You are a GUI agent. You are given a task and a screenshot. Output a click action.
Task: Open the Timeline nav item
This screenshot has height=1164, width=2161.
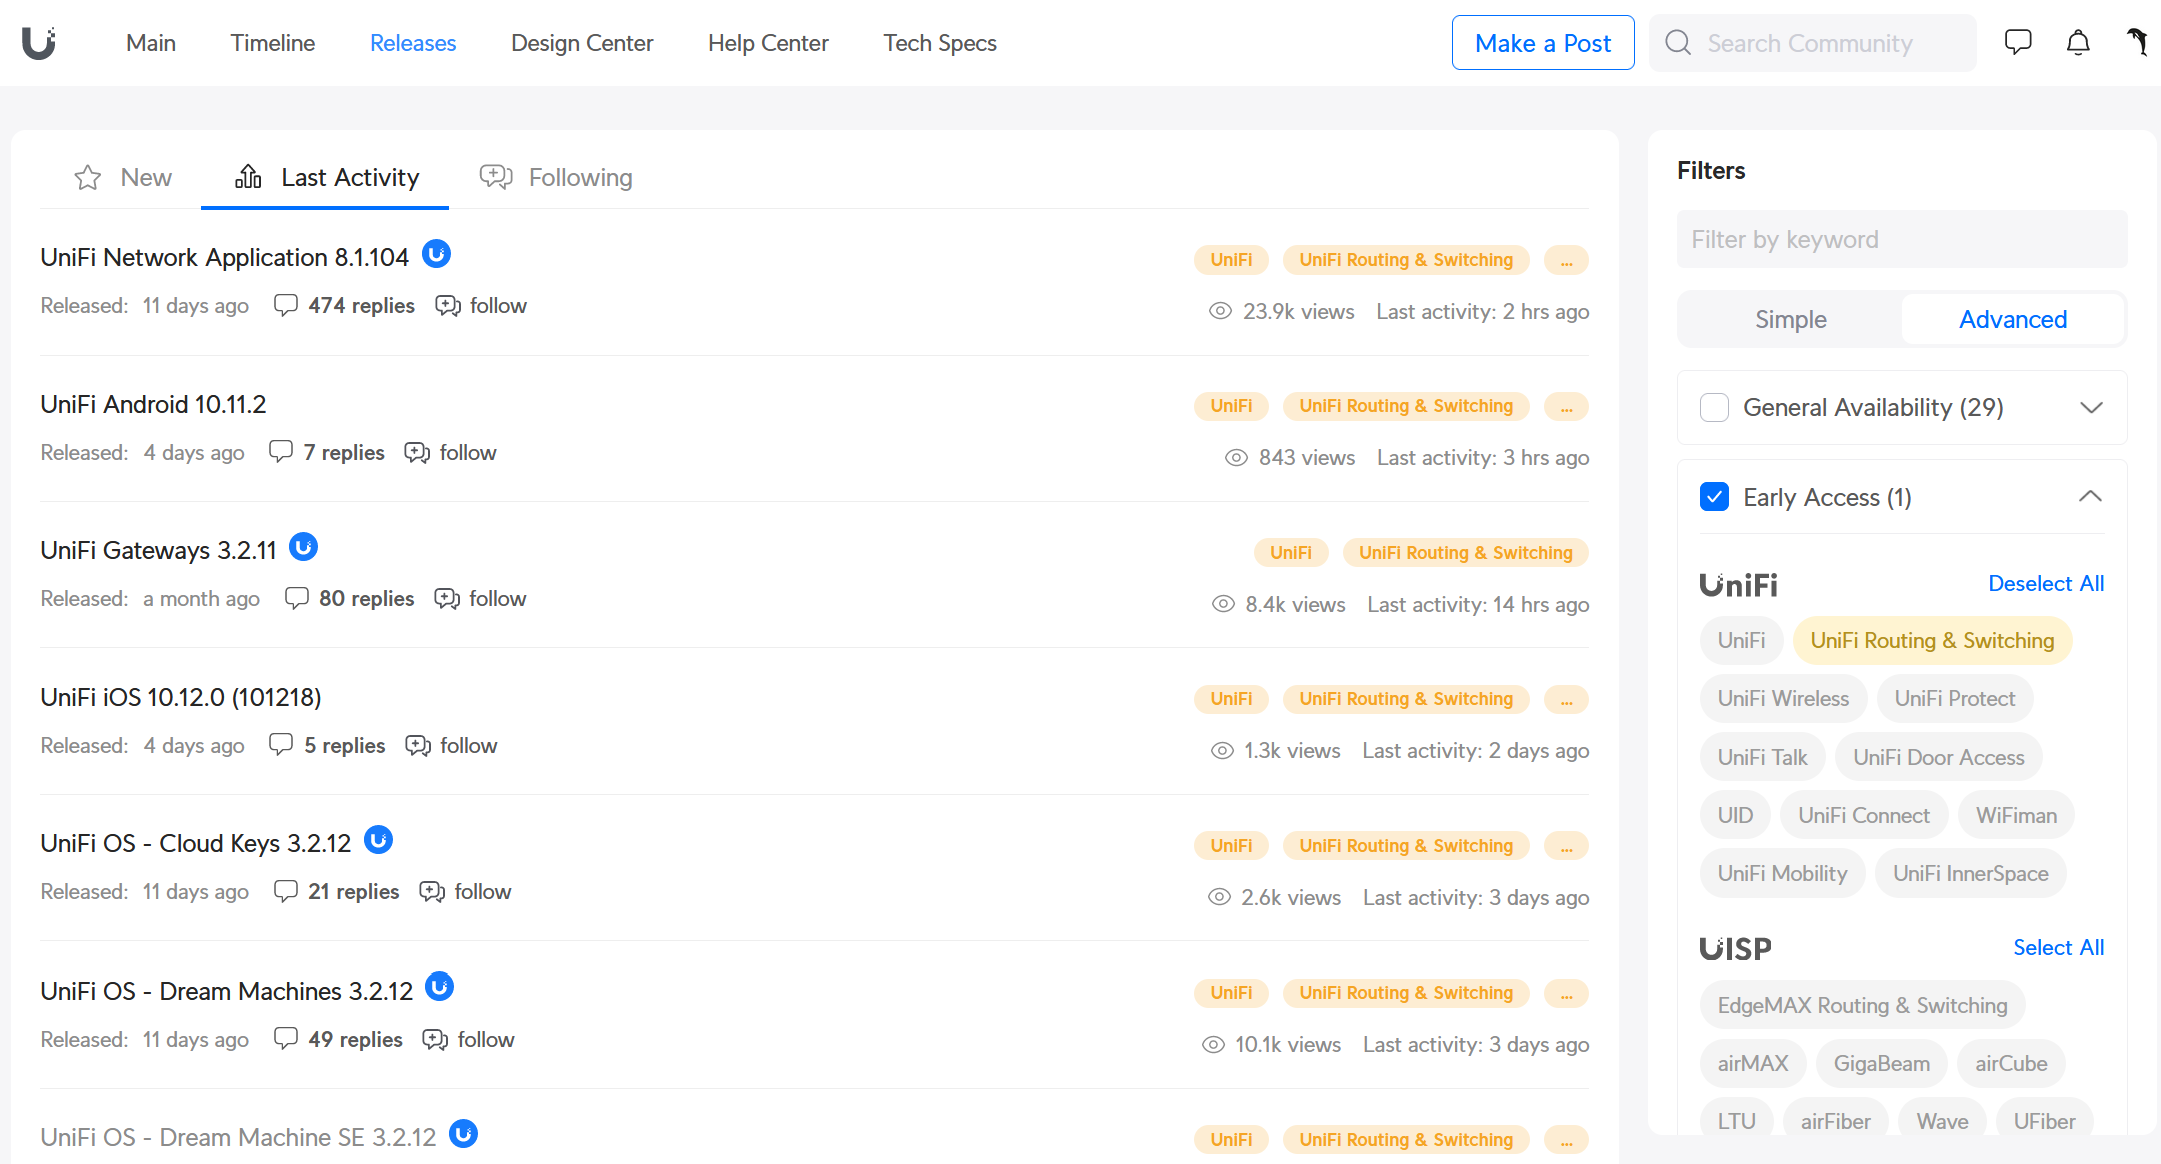[272, 43]
